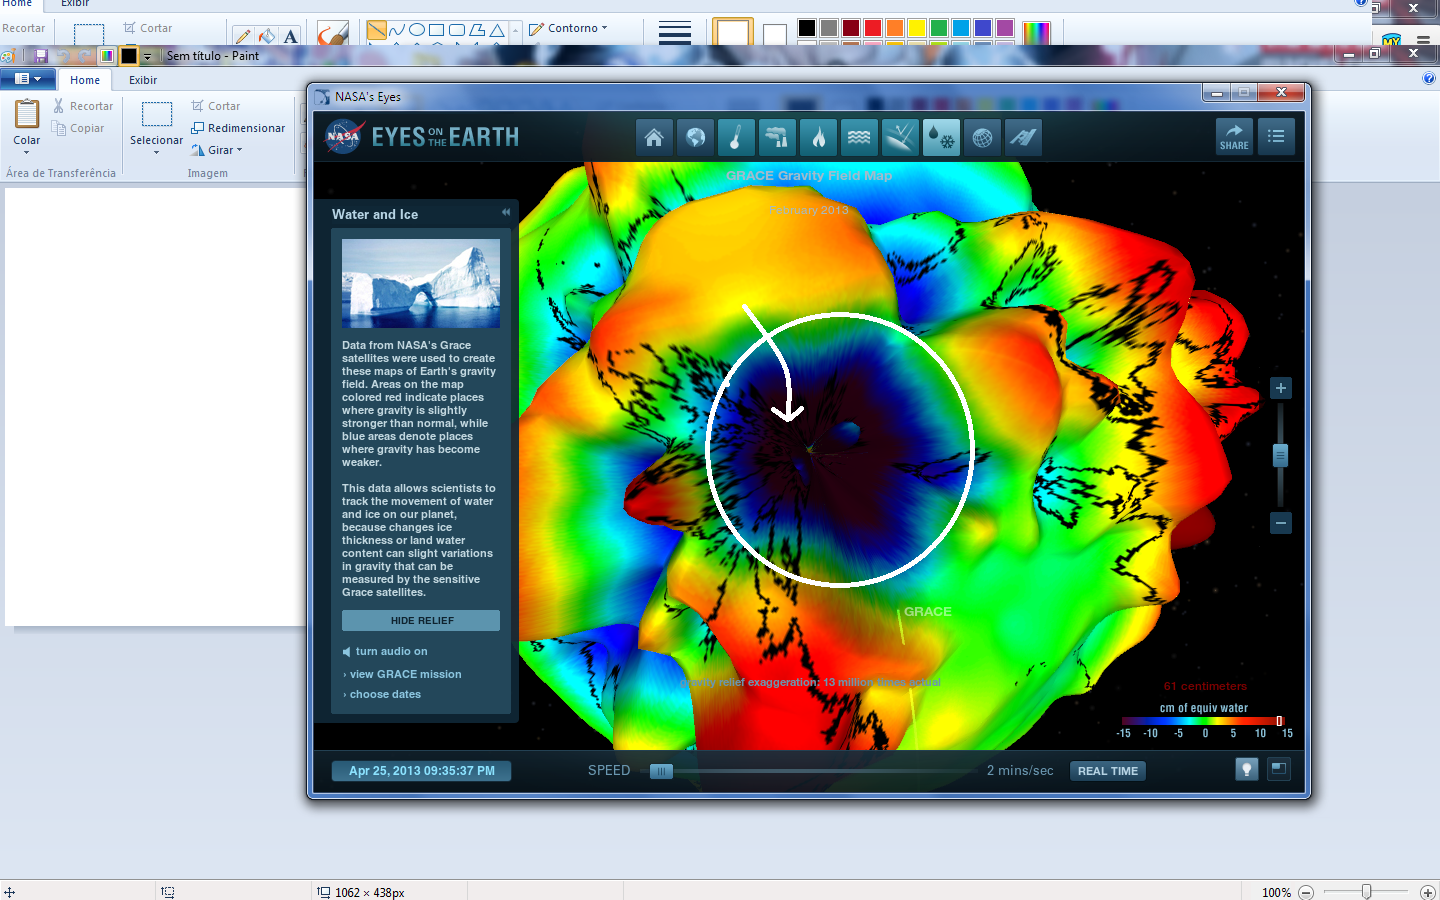1440x900 pixels.
Task: Click the date field Apr 25, 2013
Action: (x=421, y=771)
